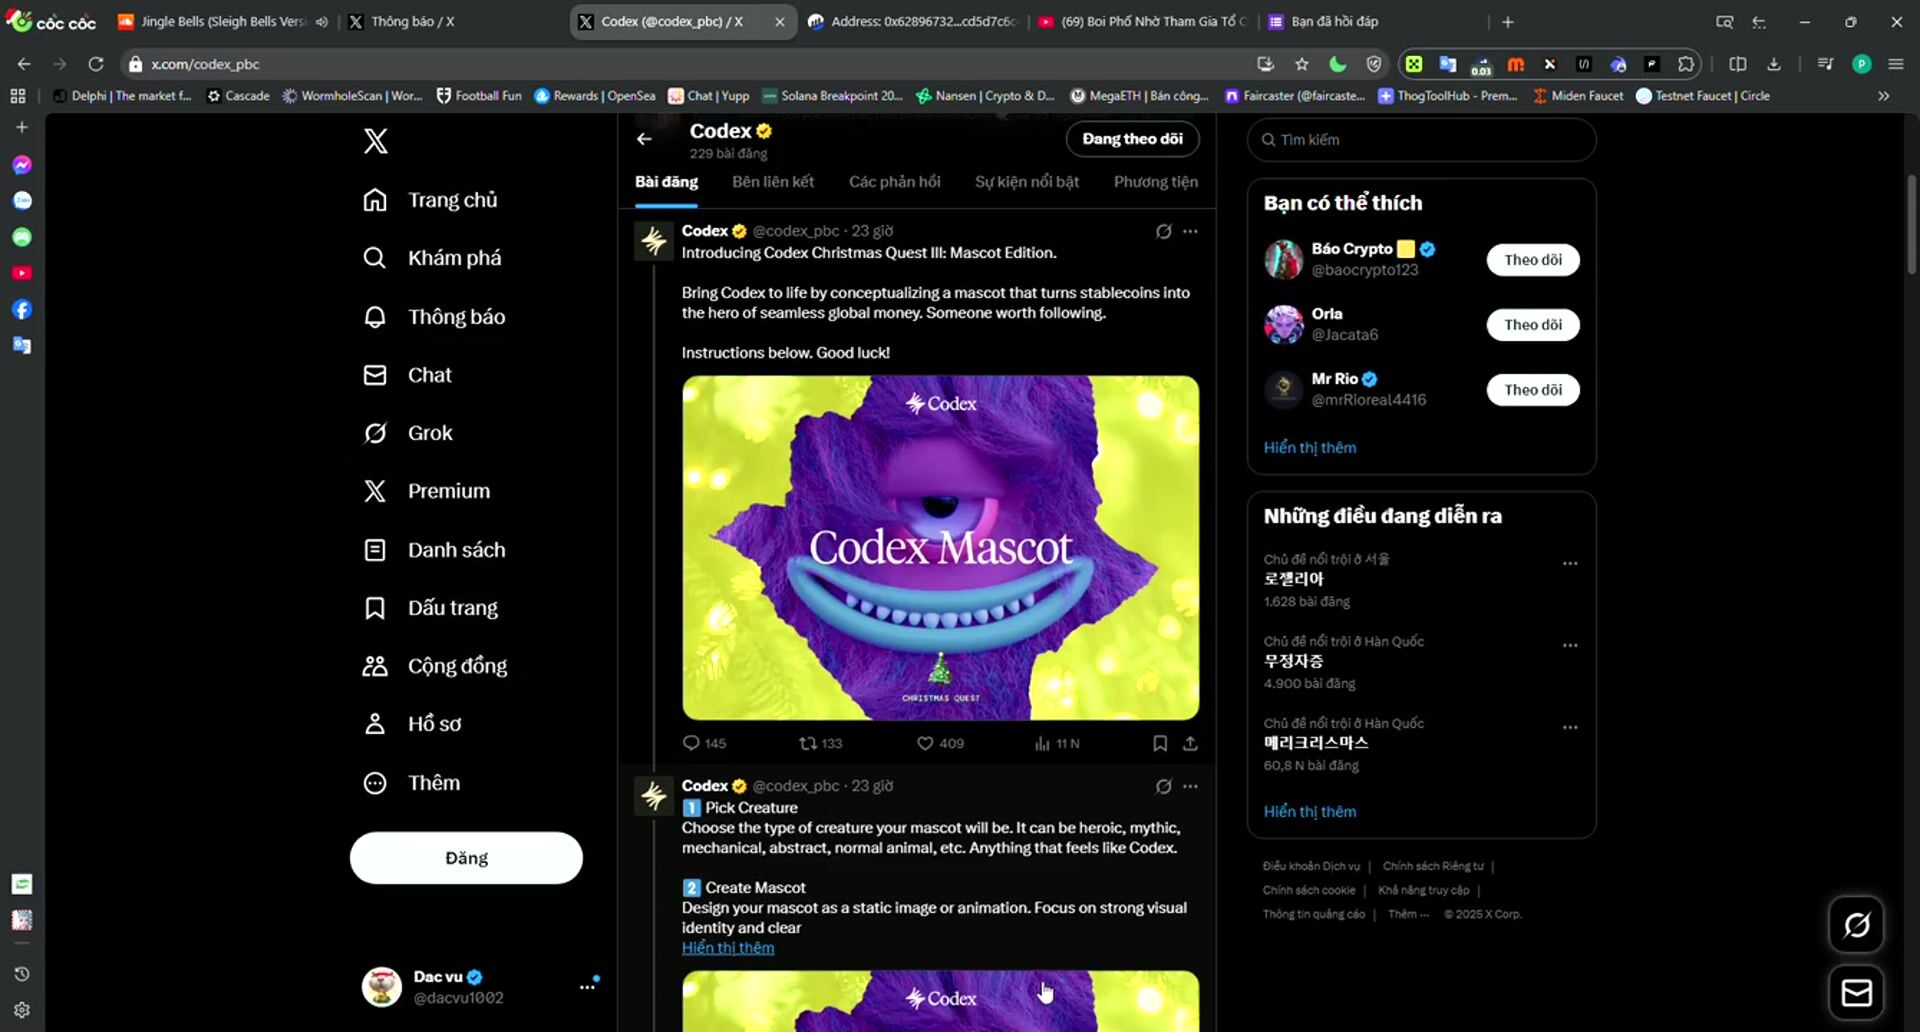1920x1032 pixels.
Task: Switch to the Bài đăng tab
Action: coord(666,182)
